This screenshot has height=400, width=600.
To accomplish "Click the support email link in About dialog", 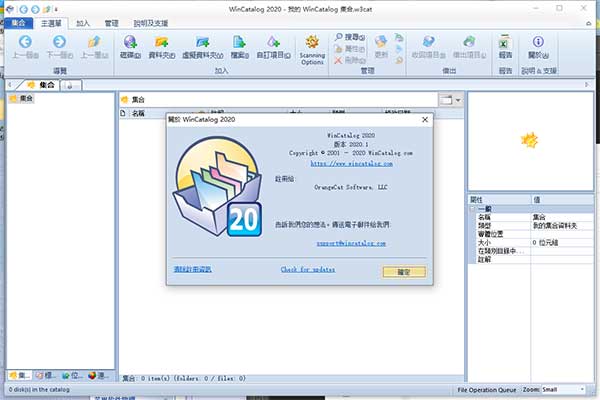I will click(351, 243).
